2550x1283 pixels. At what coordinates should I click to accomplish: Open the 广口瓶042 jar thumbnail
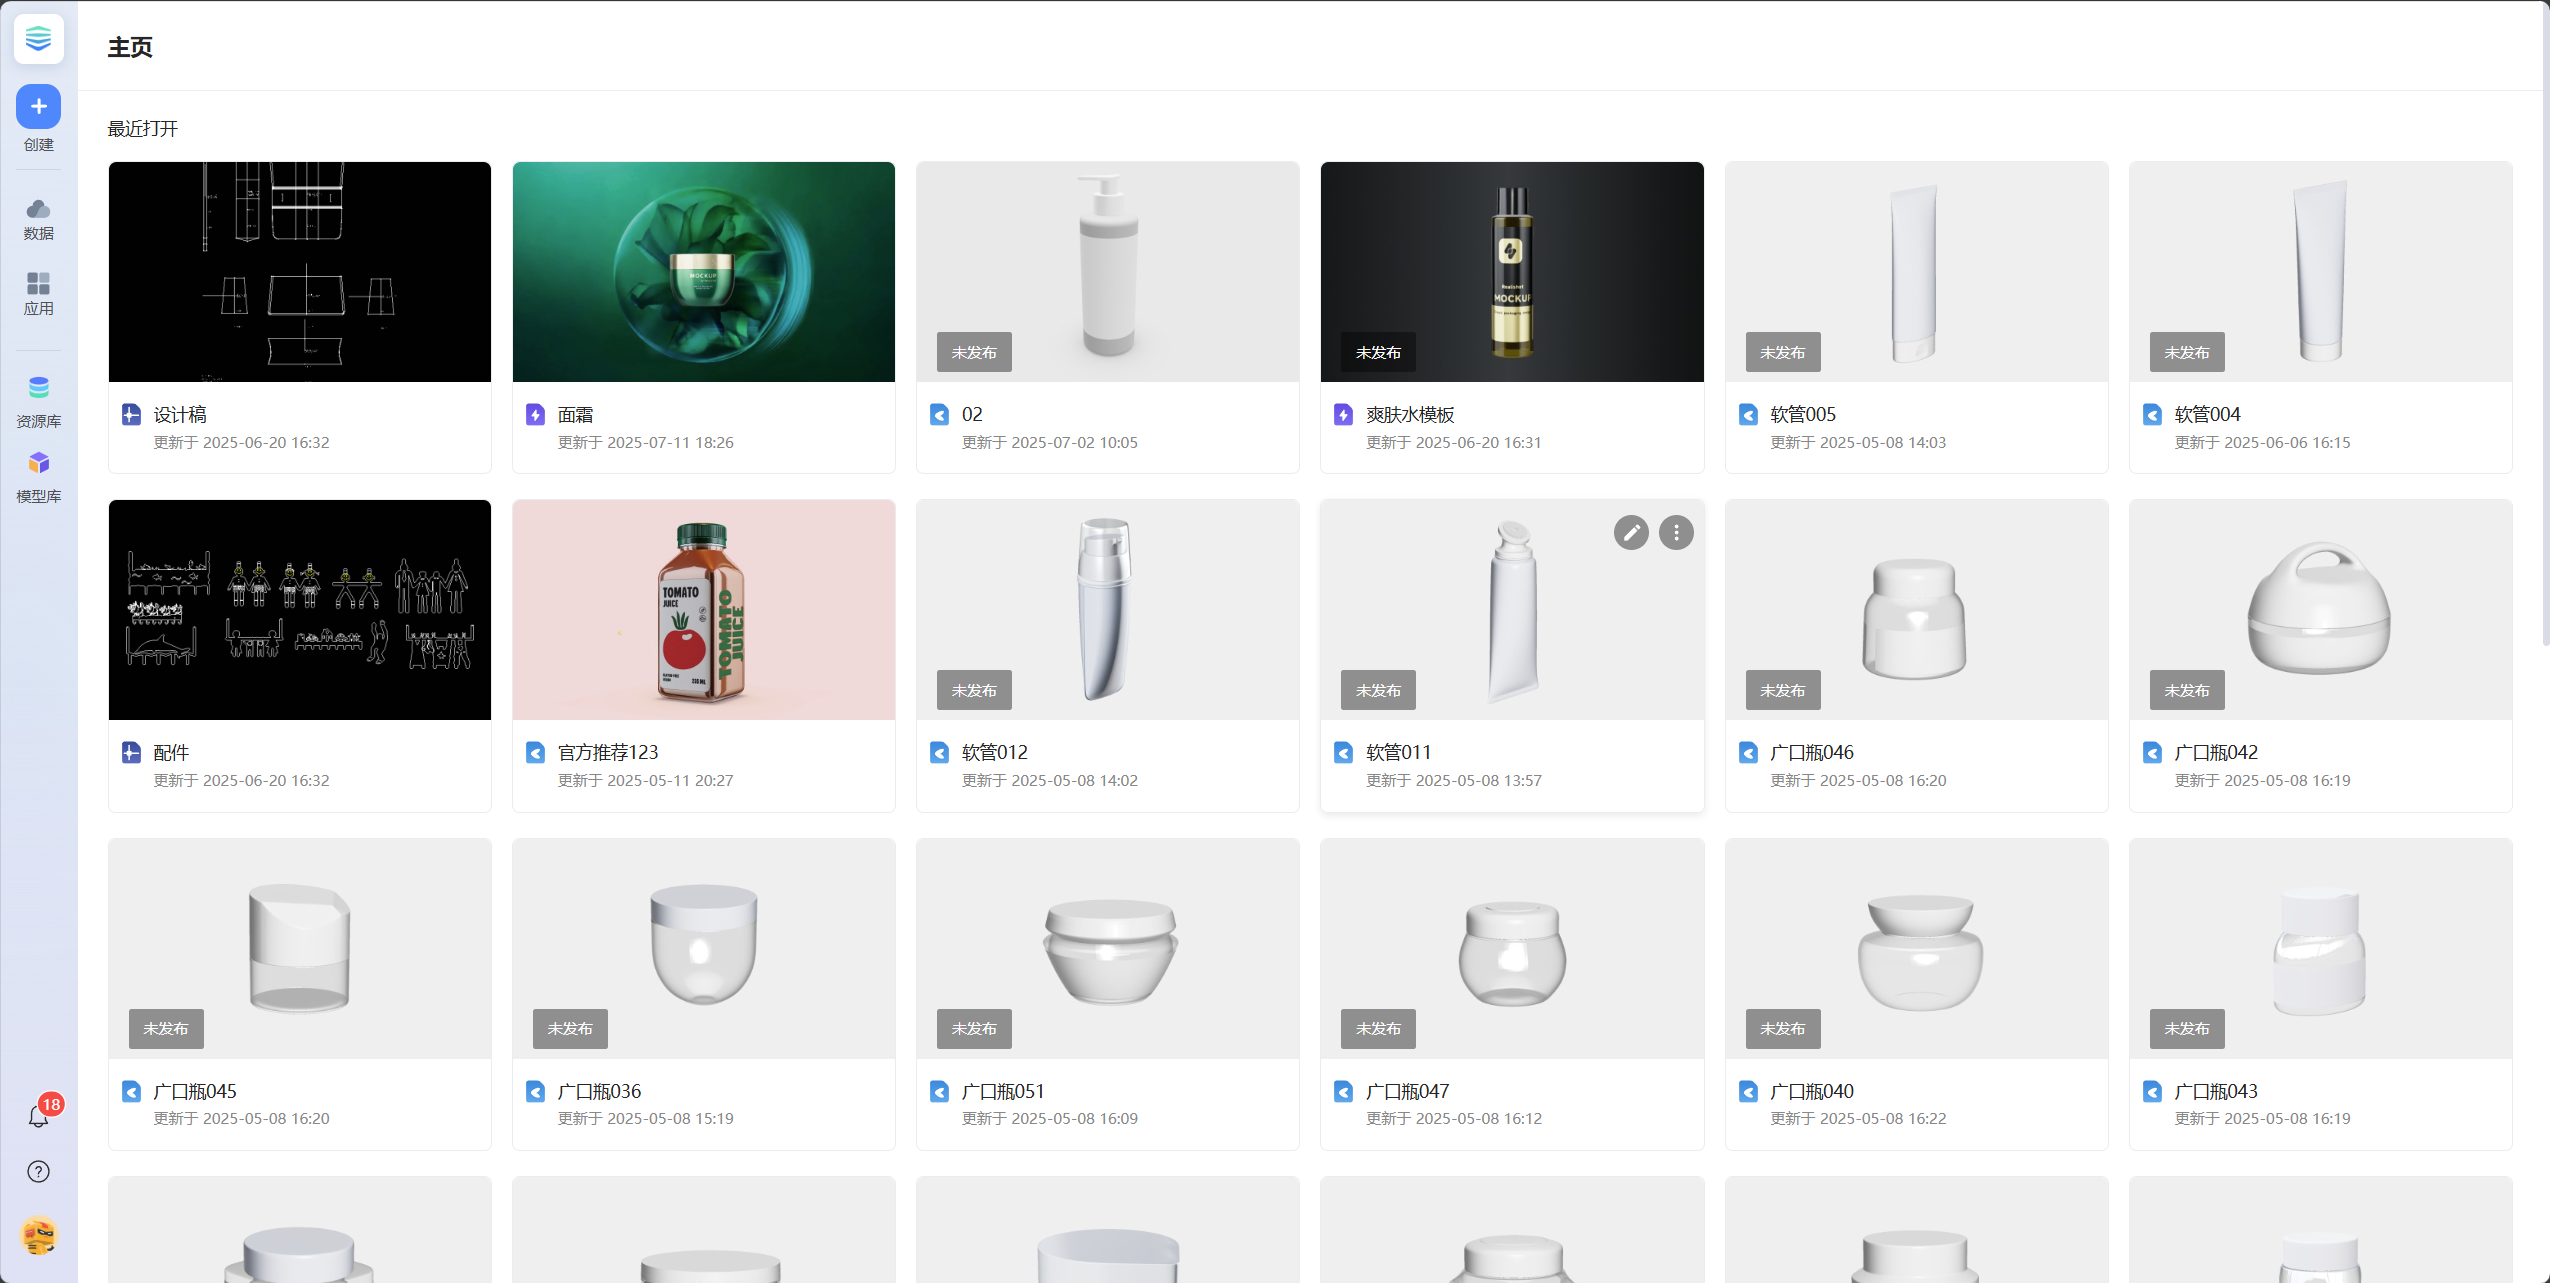click(x=2321, y=610)
